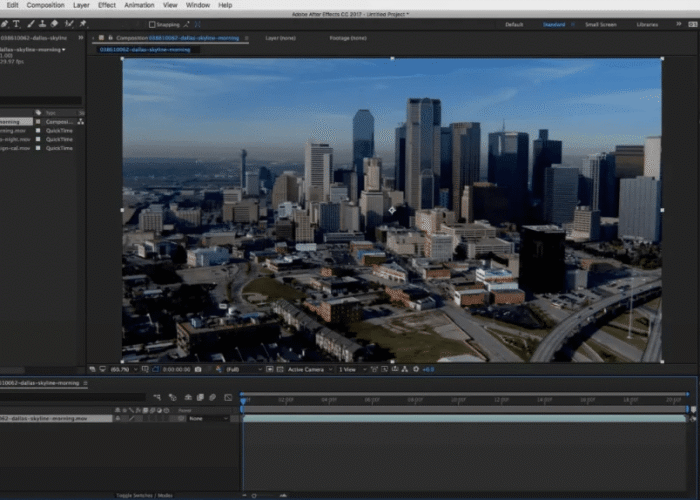This screenshot has height=500, width=700.
Task: Toggle pixel aspect ratio correction icon
Action: (x=374, y=369)
